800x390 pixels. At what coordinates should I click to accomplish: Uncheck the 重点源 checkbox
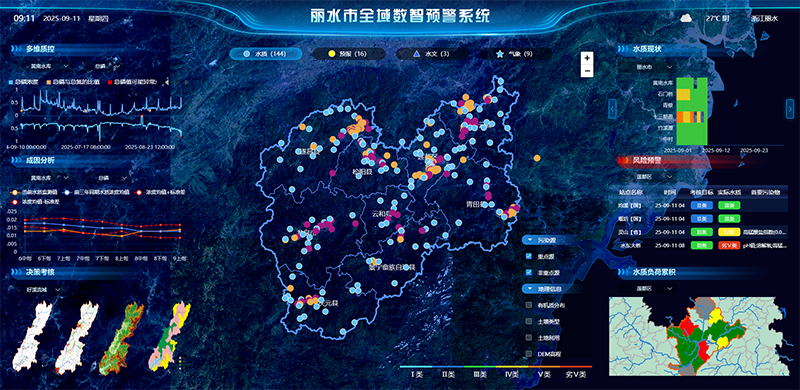(x=529, y=257)
